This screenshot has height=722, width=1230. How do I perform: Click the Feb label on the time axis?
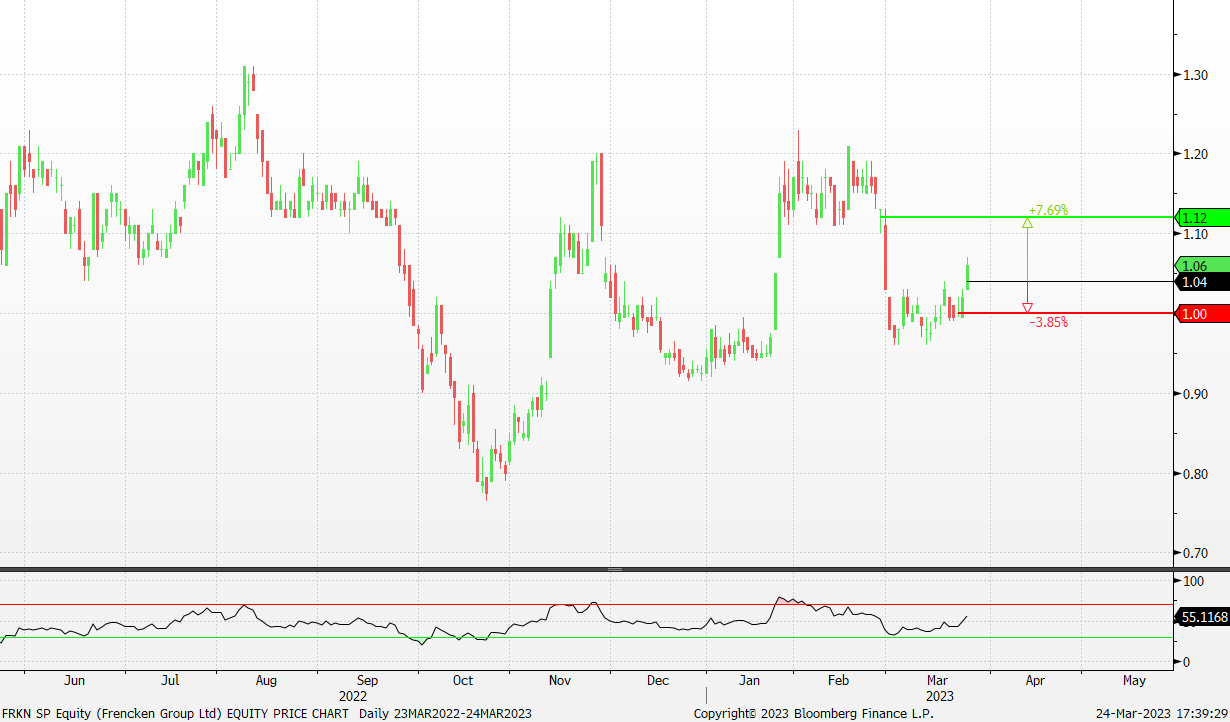(838, 680)
